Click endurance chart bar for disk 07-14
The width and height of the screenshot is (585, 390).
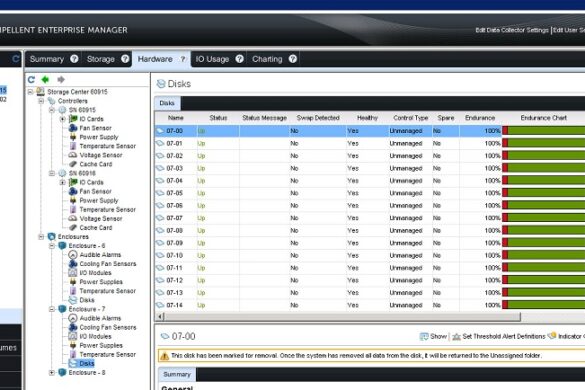544,305
